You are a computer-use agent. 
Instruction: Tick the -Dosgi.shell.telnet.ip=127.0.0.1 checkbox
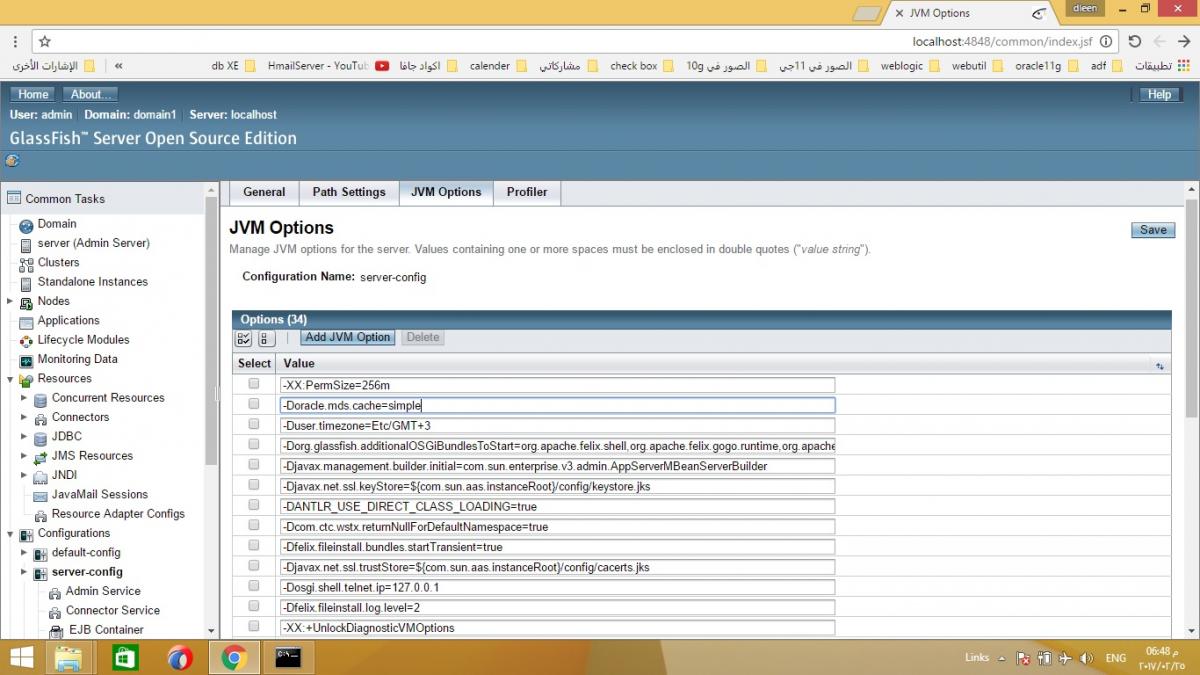pyautogui.click(x=254, y=587)
